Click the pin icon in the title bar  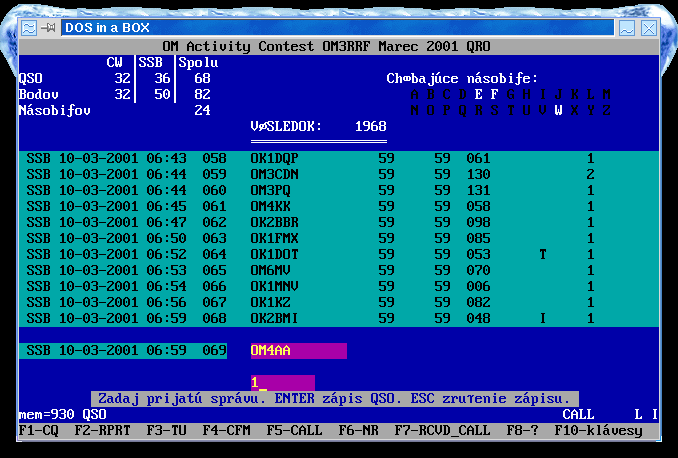(x=48, y=28)
